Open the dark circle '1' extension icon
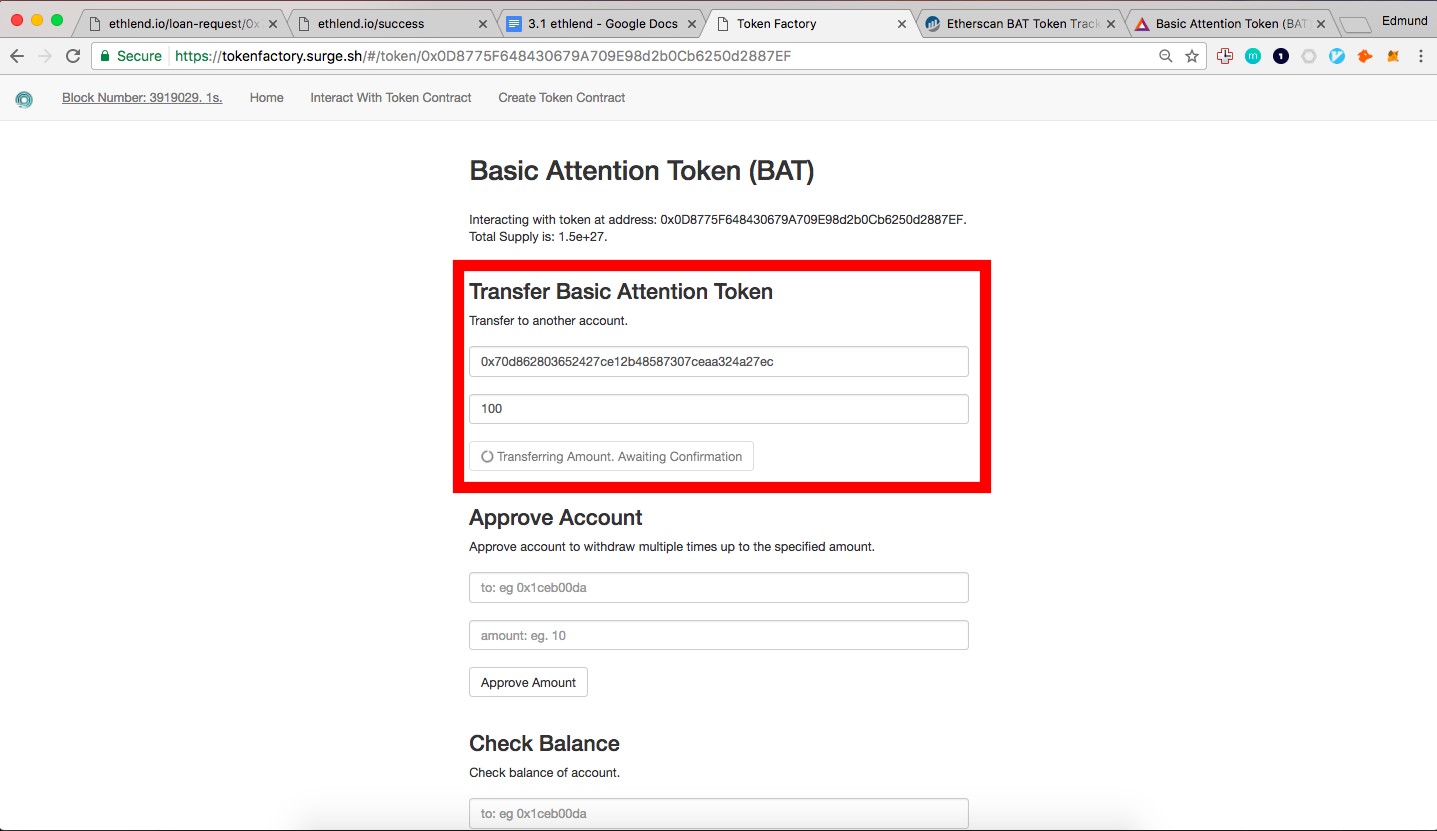Image resolution: width=1437 pixels, height=831 pixels. (1281, 56)
